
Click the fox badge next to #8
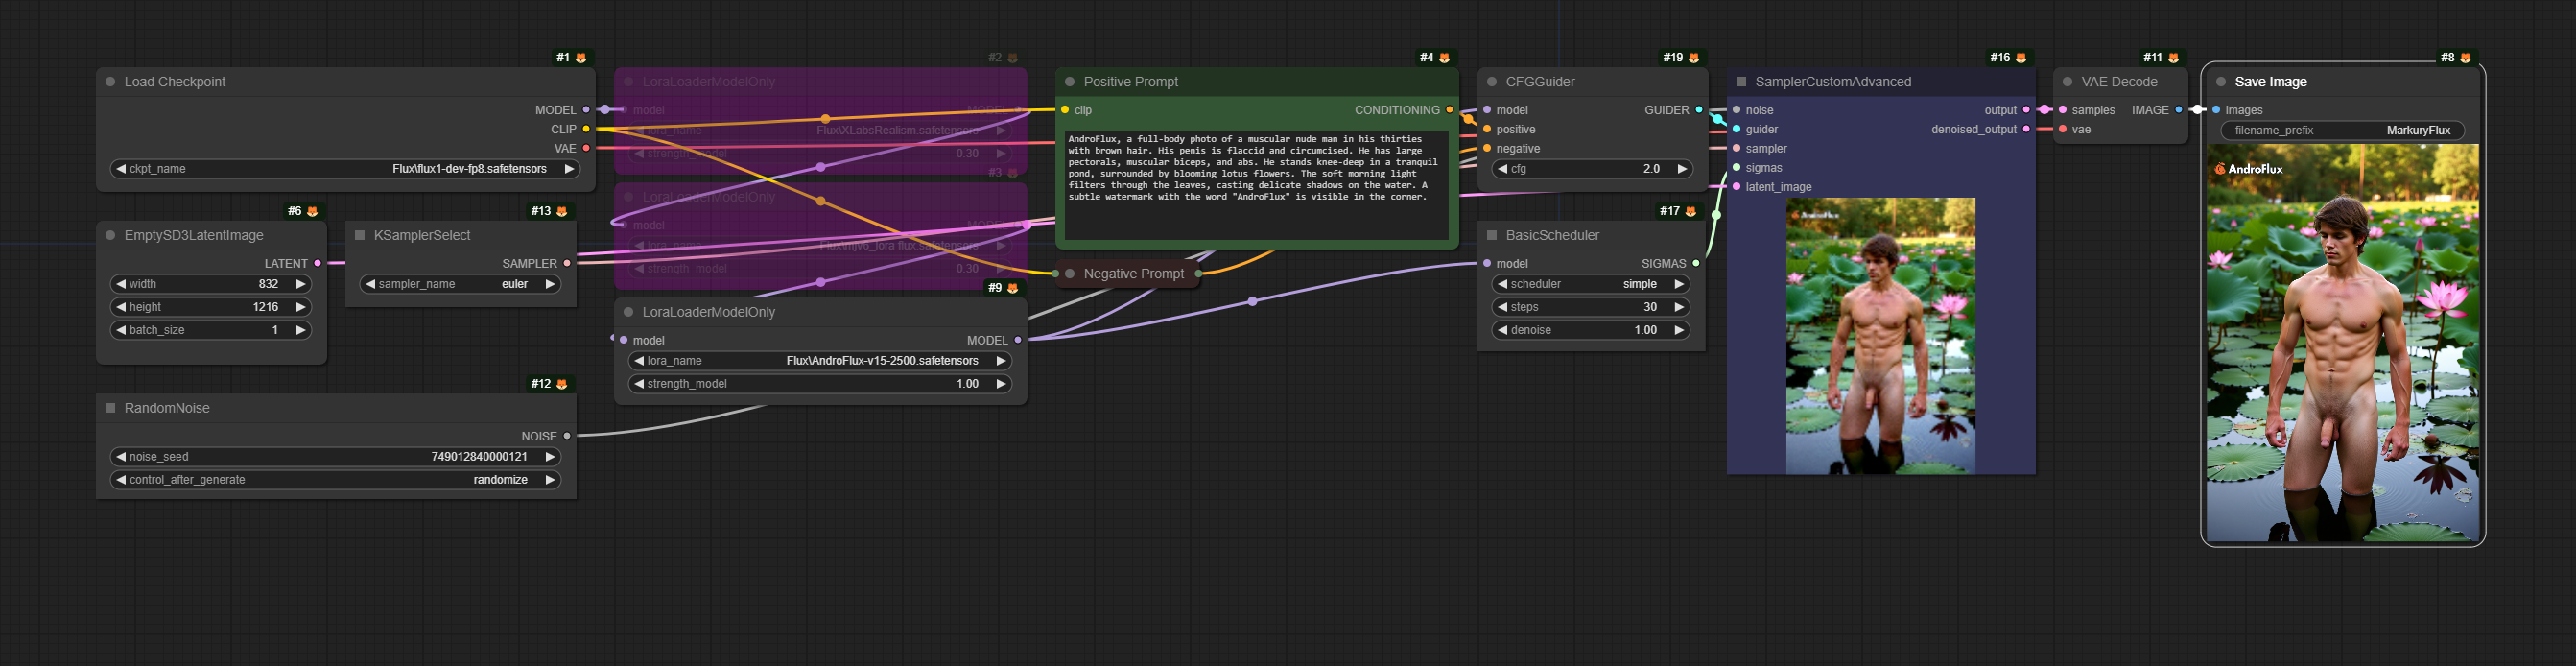pos(2465,58)
